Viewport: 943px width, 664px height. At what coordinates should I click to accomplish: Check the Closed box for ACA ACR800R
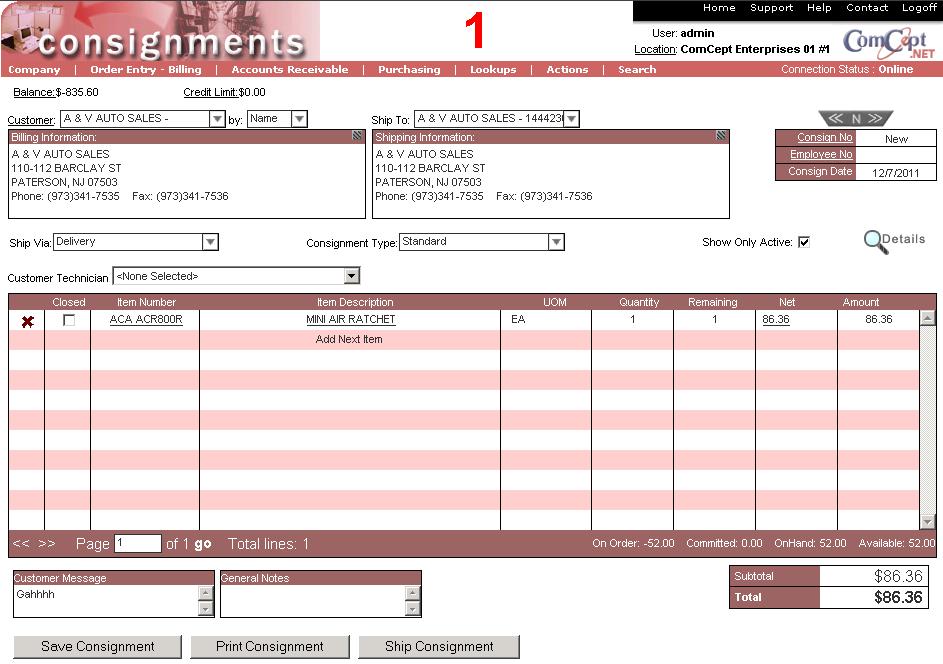pyautogui.click(x=69, y=320)
